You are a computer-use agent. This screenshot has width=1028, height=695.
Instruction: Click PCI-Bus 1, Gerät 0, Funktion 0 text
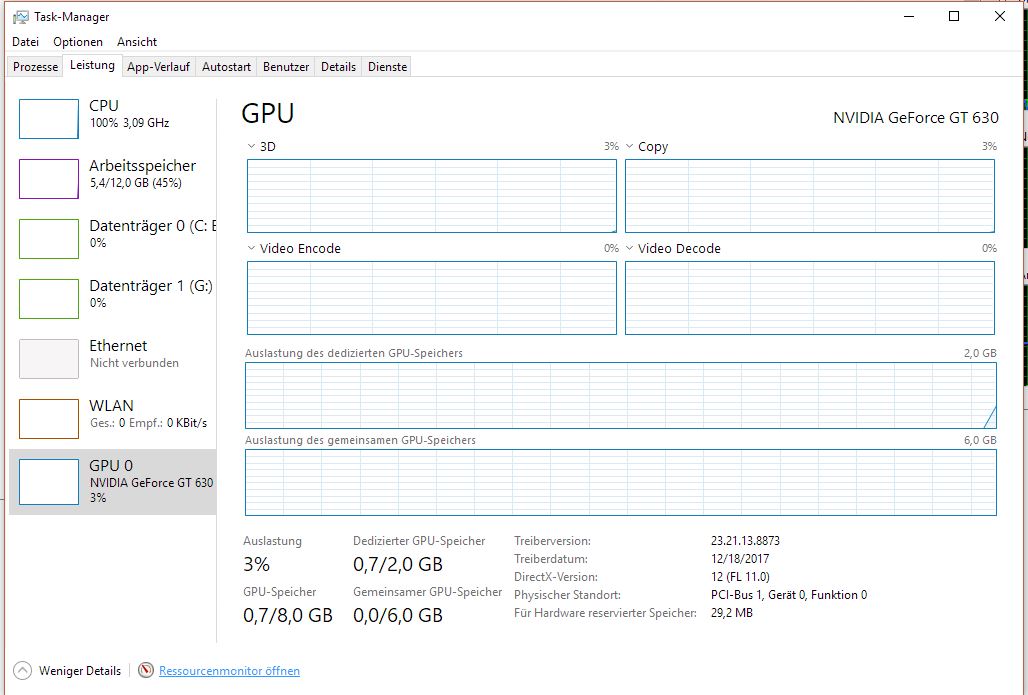(789, 595)
